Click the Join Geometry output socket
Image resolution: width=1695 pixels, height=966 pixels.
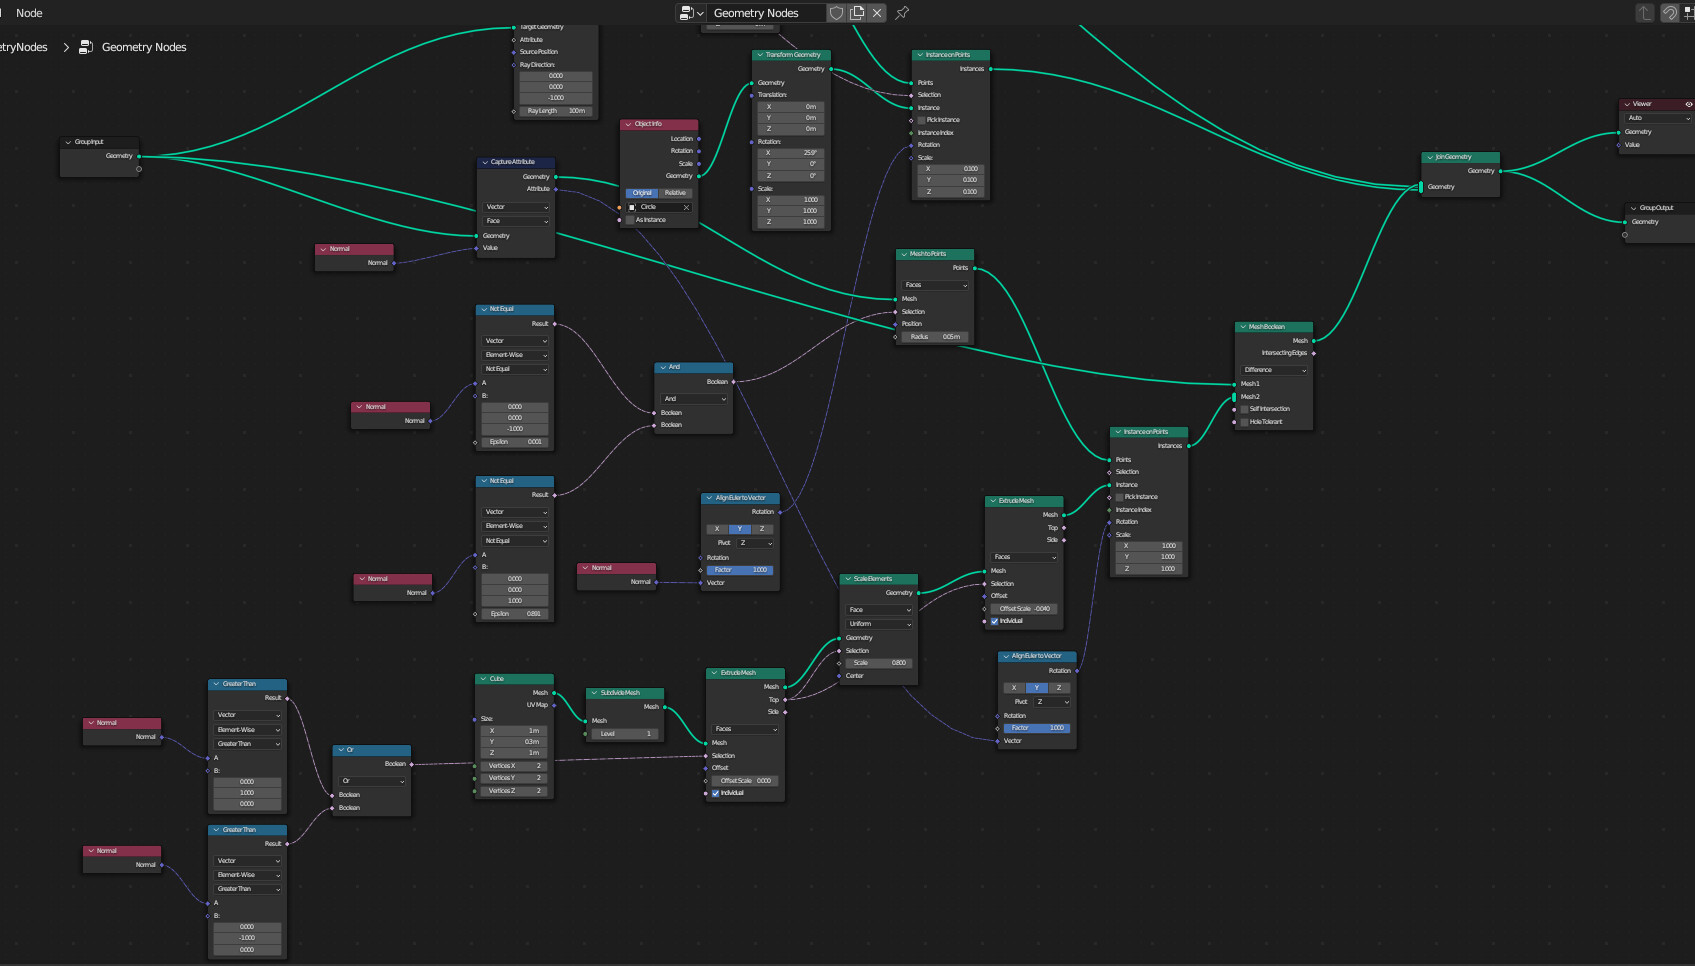1500,171
